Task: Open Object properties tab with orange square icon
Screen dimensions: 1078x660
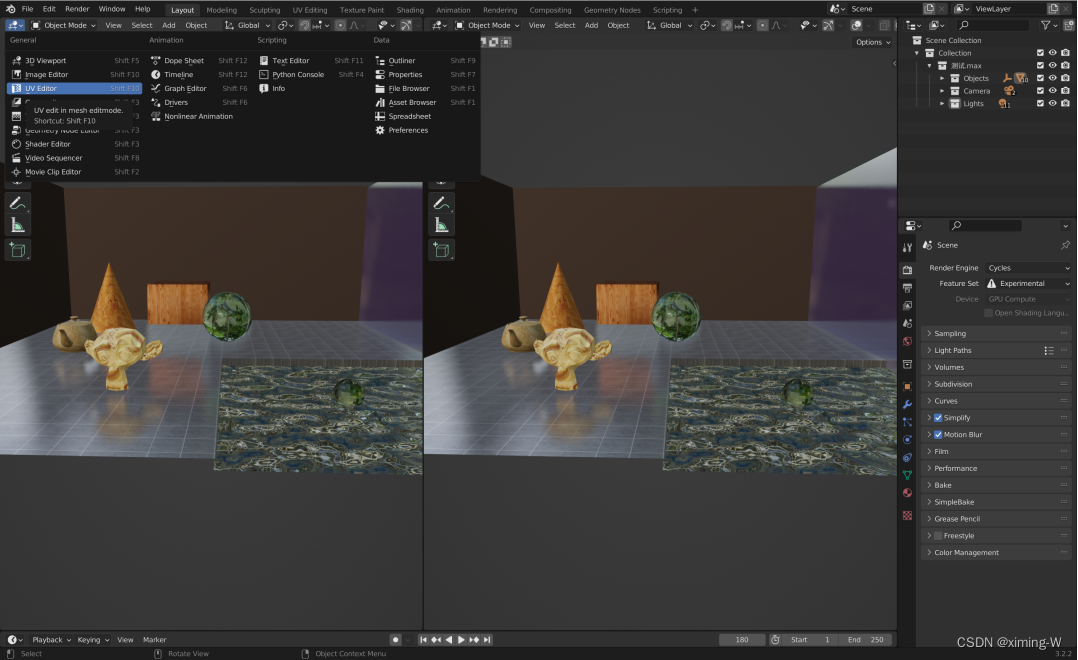Action: [x=908, y=386]
